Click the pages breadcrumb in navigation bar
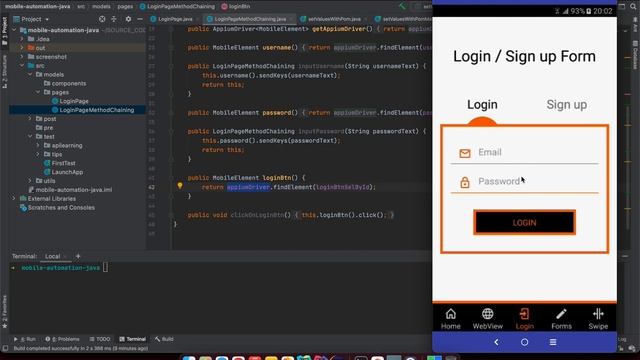Image resolution: width=640 pixels, height=360 pixels. click(x=125, y=6)
